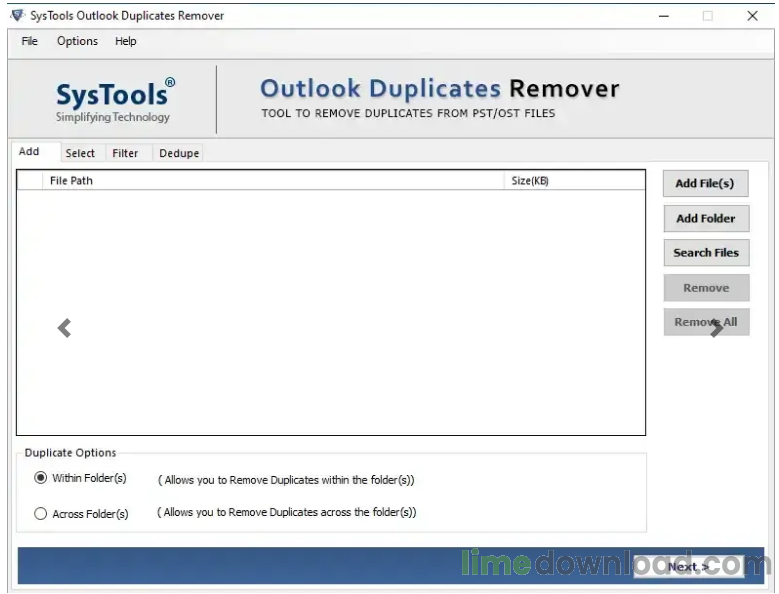Go to previous slide with left chevron

pos(64,328)
